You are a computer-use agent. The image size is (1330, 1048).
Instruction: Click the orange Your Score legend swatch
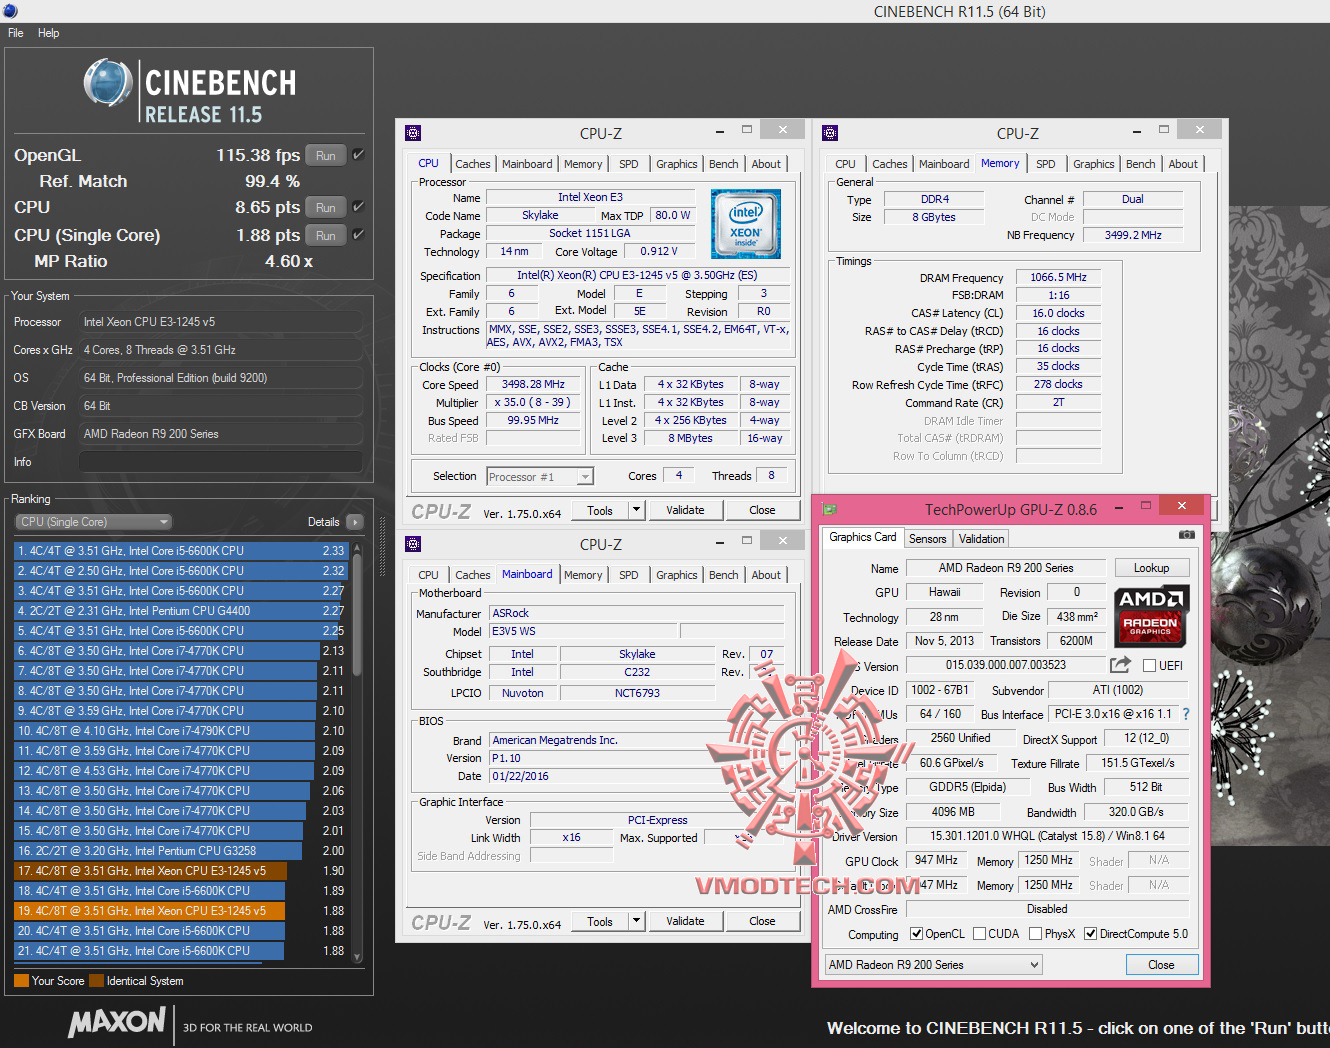point(21,981)
